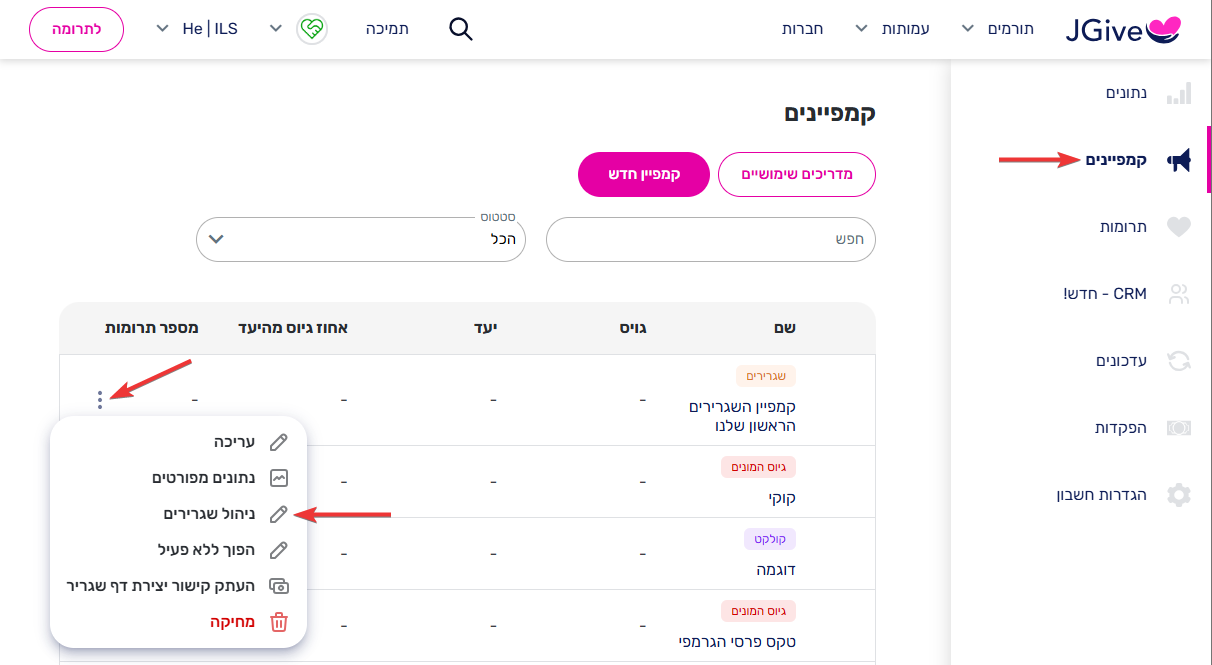Select the קמפיינים megaphone icon
This screenshot has height=665, width=1212.
(x=1179, y=160)
